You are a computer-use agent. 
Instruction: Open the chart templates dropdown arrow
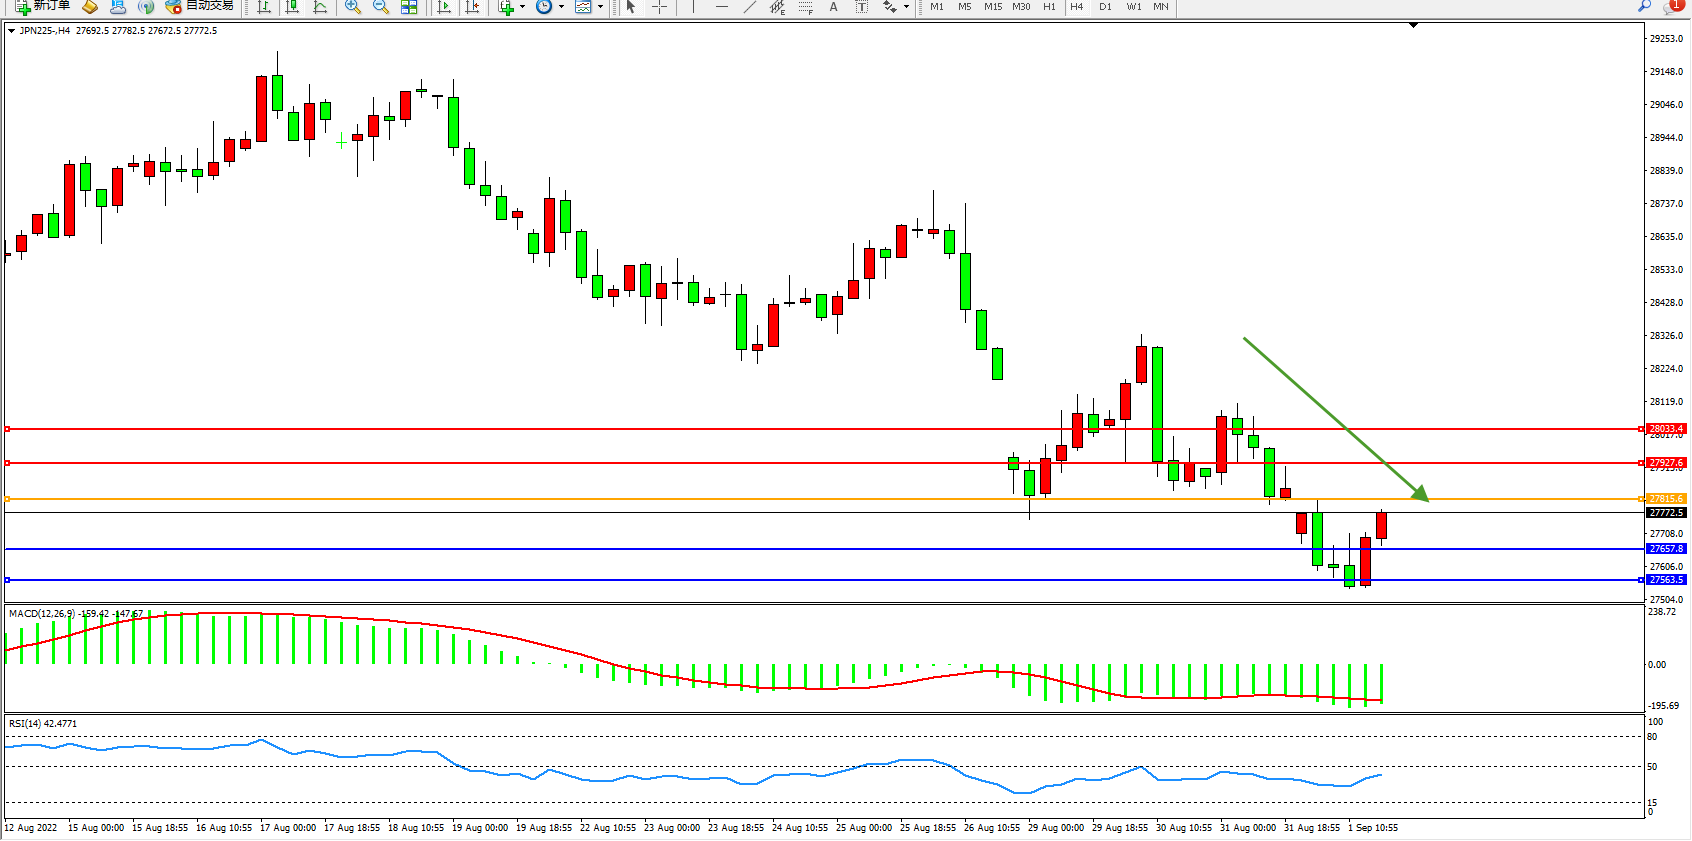click(x=600, y=7)
